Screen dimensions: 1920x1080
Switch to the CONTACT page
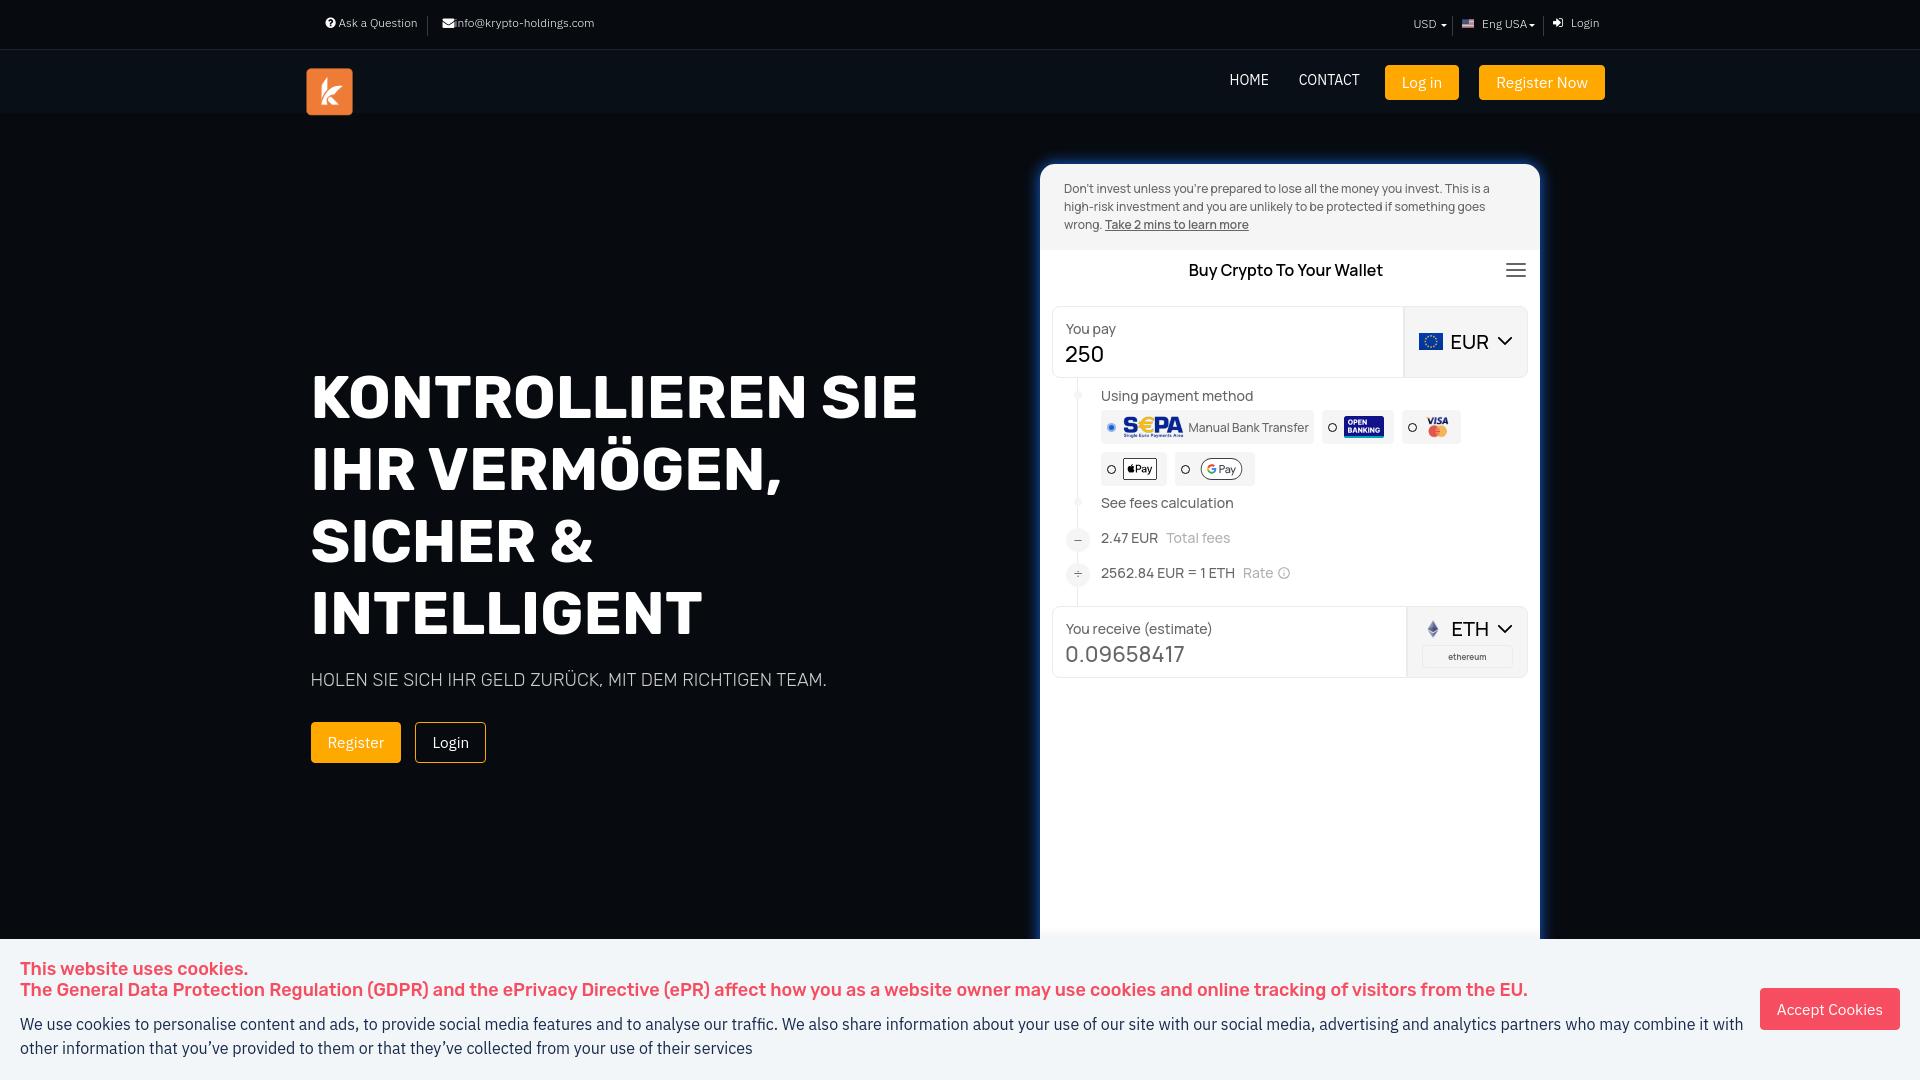click(1329, 80)
